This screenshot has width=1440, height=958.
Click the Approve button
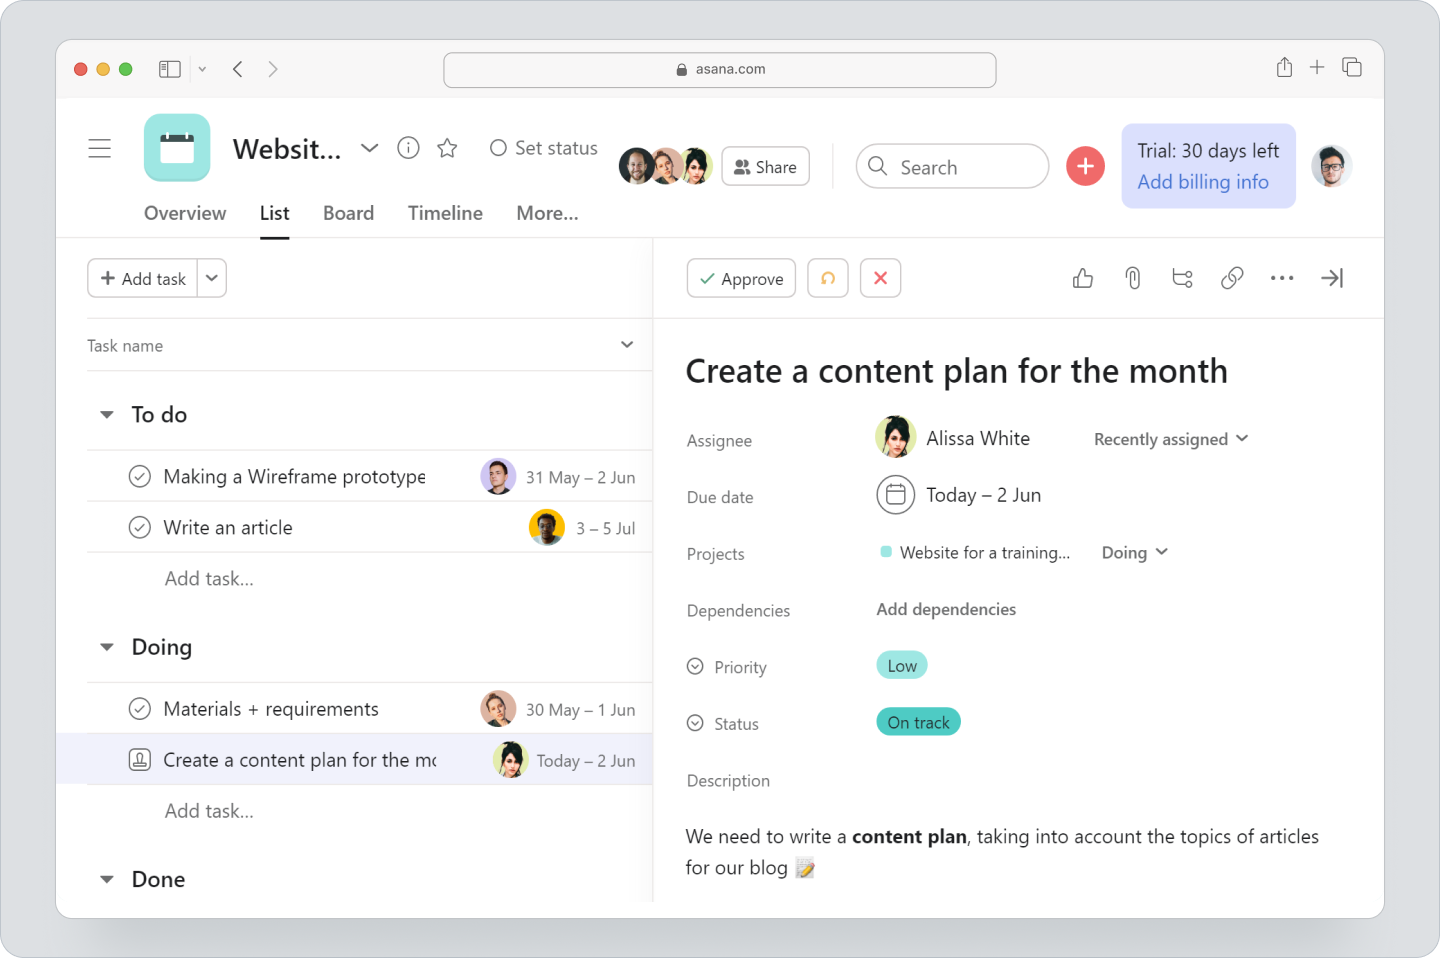(741, 278)
